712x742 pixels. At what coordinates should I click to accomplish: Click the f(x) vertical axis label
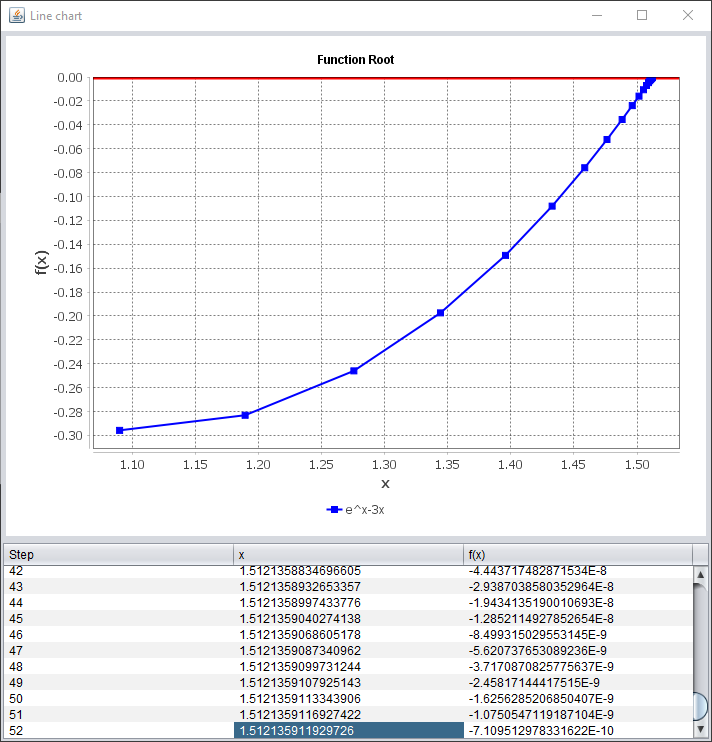pos(42,263)
